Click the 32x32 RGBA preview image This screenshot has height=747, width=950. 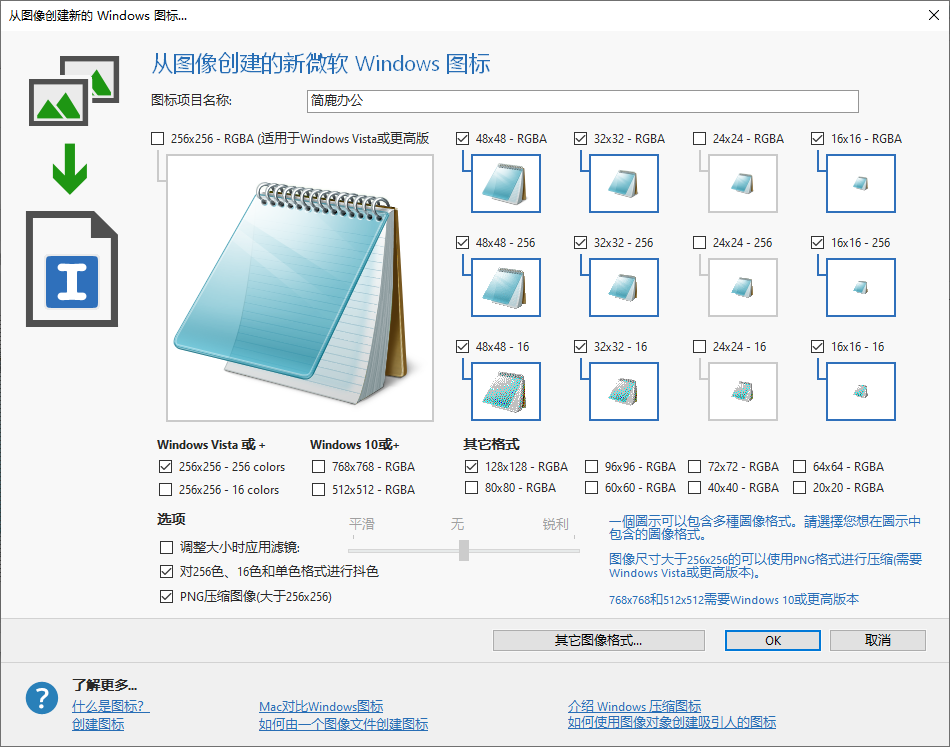(623, 183)
